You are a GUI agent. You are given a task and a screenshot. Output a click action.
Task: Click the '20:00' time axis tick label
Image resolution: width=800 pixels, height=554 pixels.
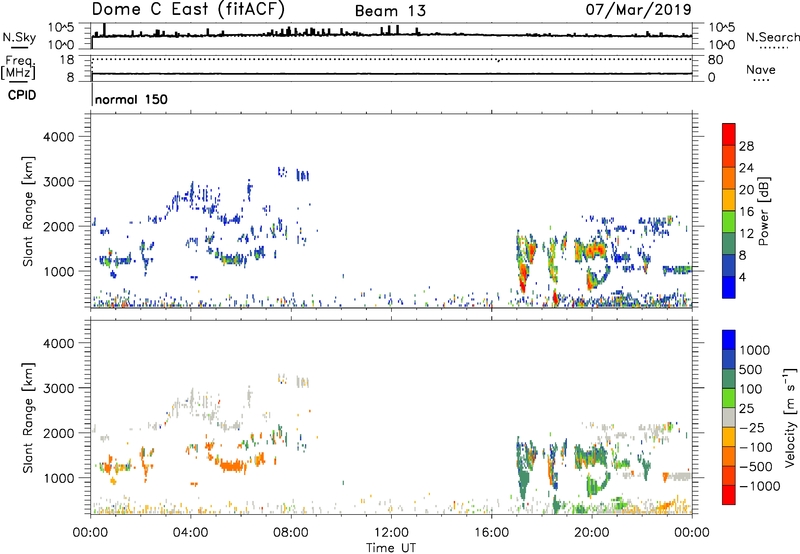point(591,532)
